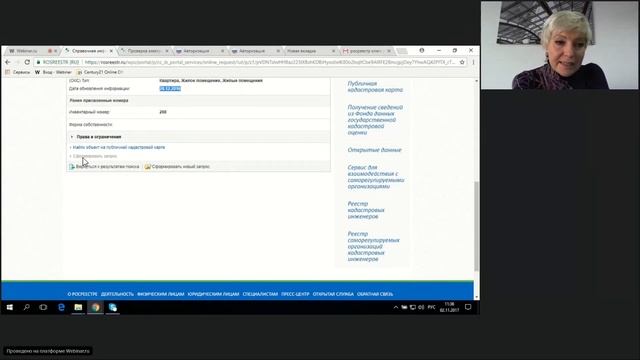Open File Explorer from the taskbar
Viewport: 640px width, 360px height.
pyautogui.click(x=78, y=307)
